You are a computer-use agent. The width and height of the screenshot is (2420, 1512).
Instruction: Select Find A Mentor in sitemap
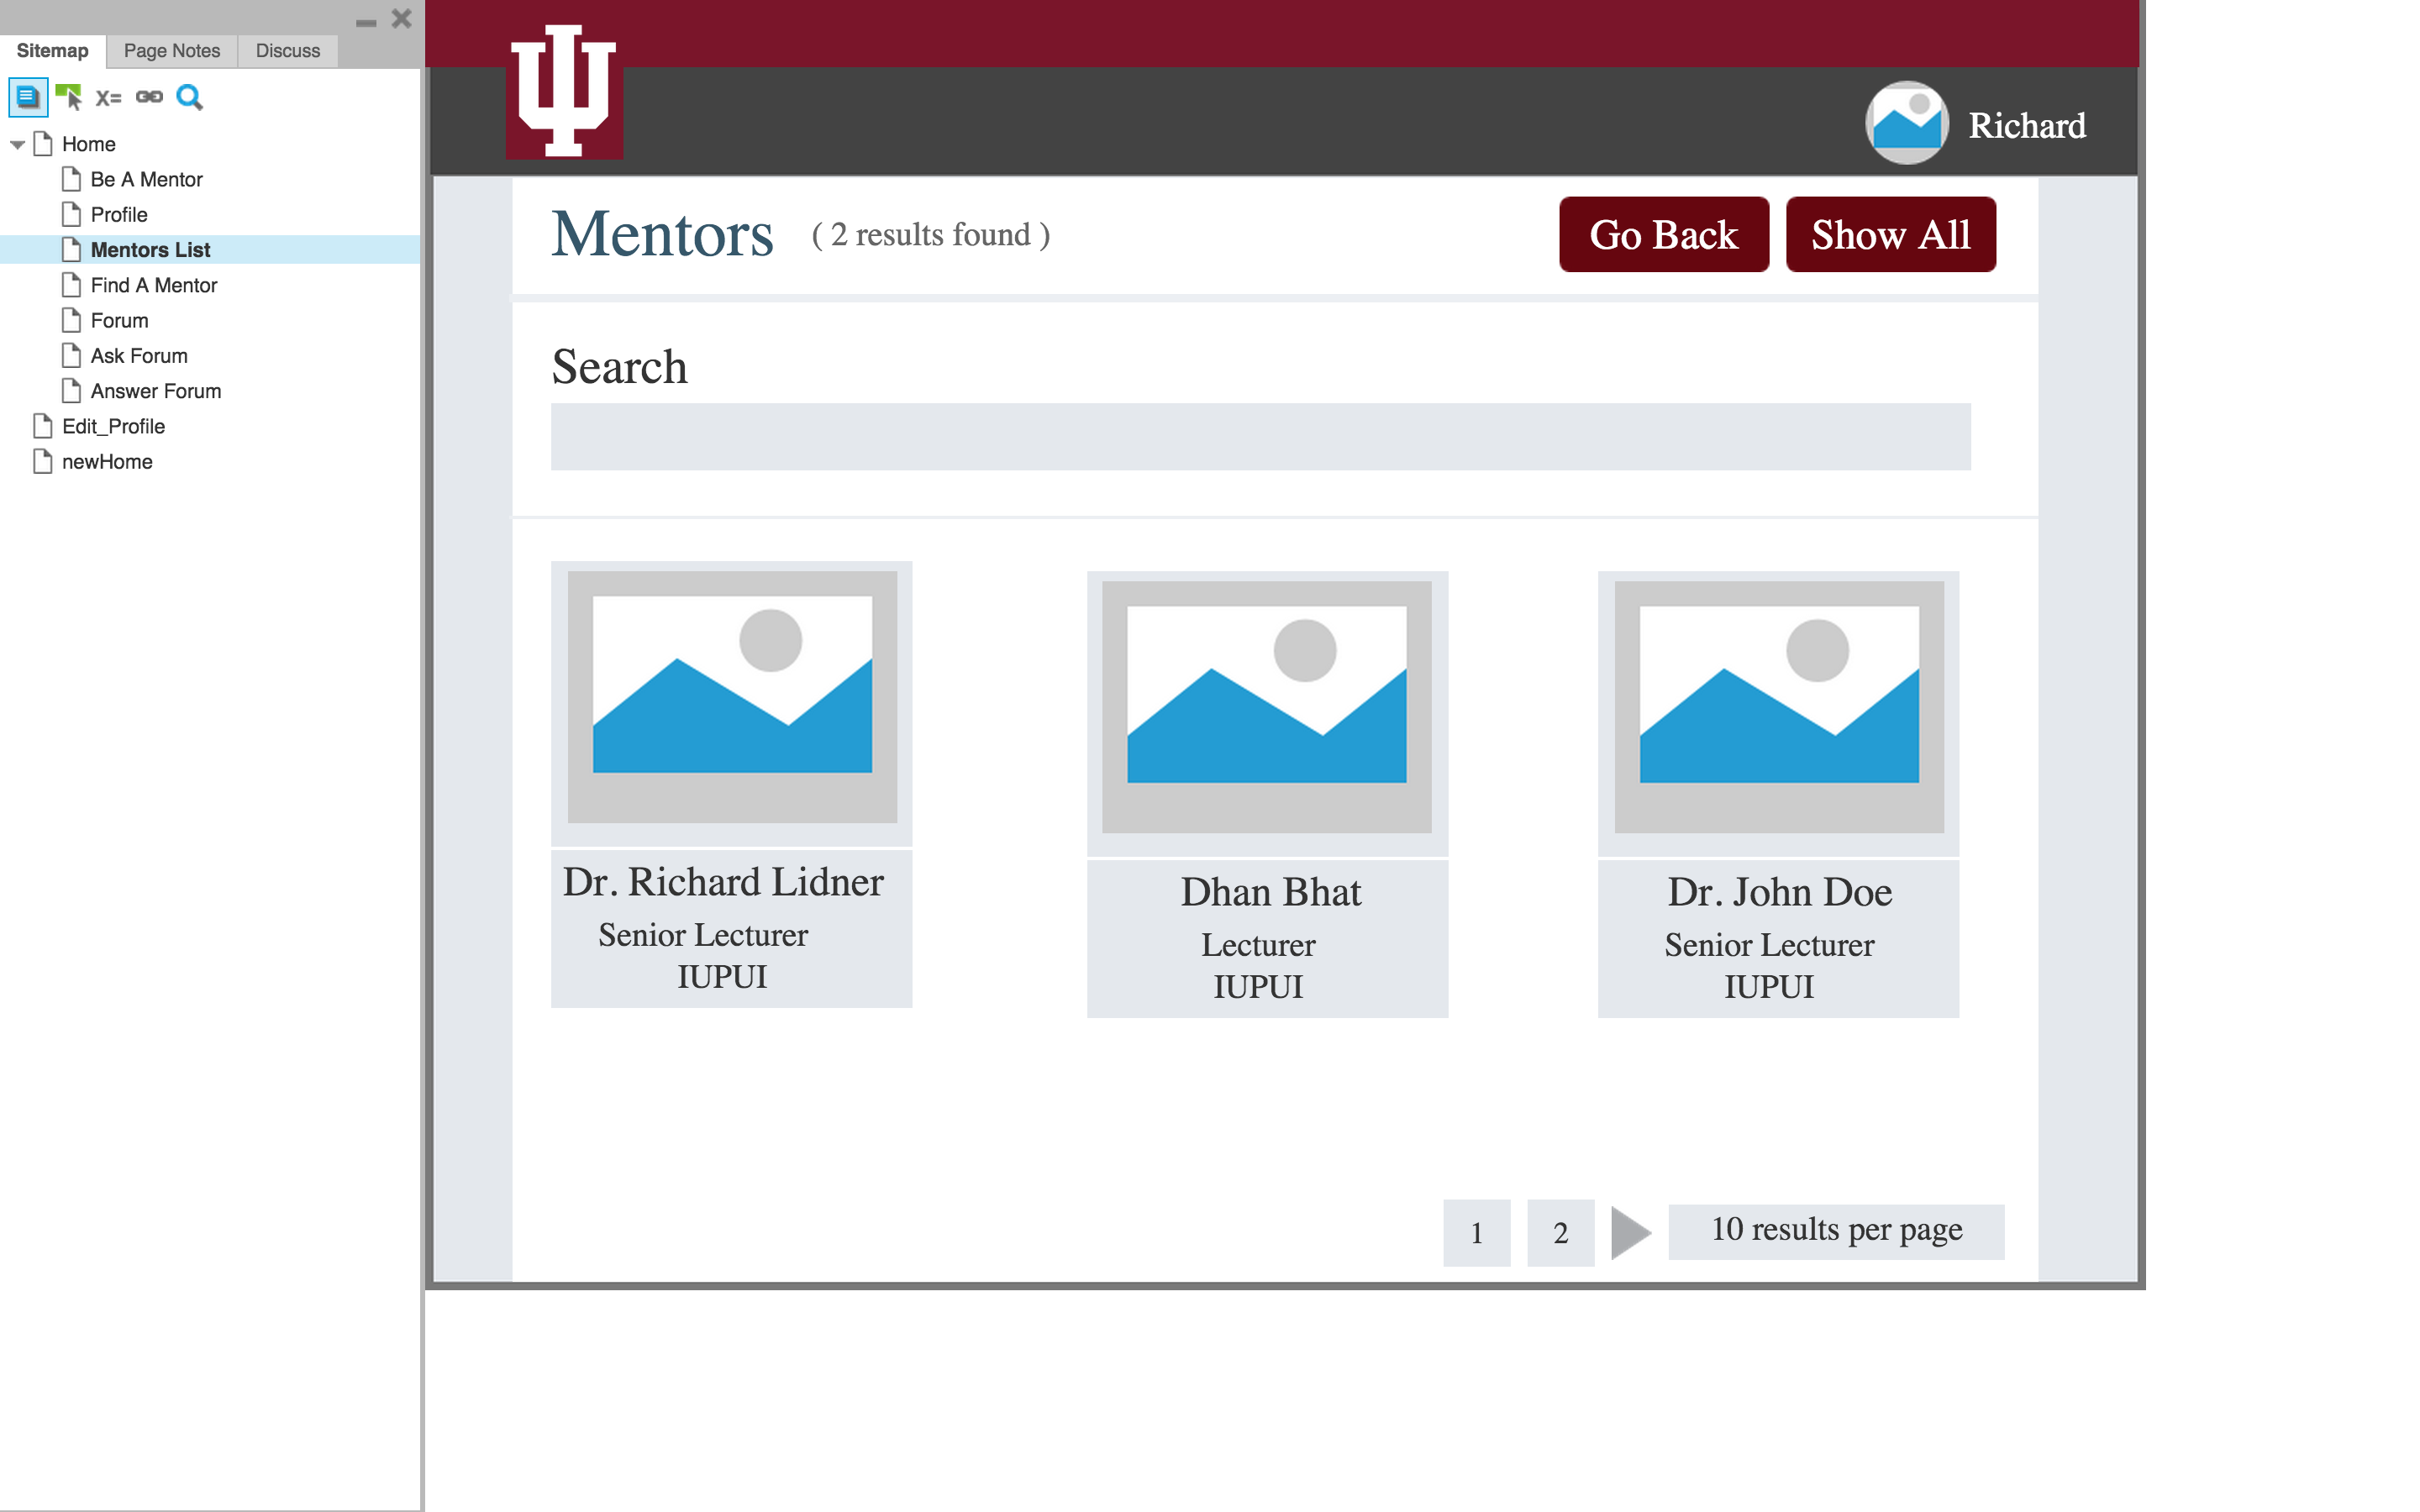pyautogui.click(x=153, y=285)
